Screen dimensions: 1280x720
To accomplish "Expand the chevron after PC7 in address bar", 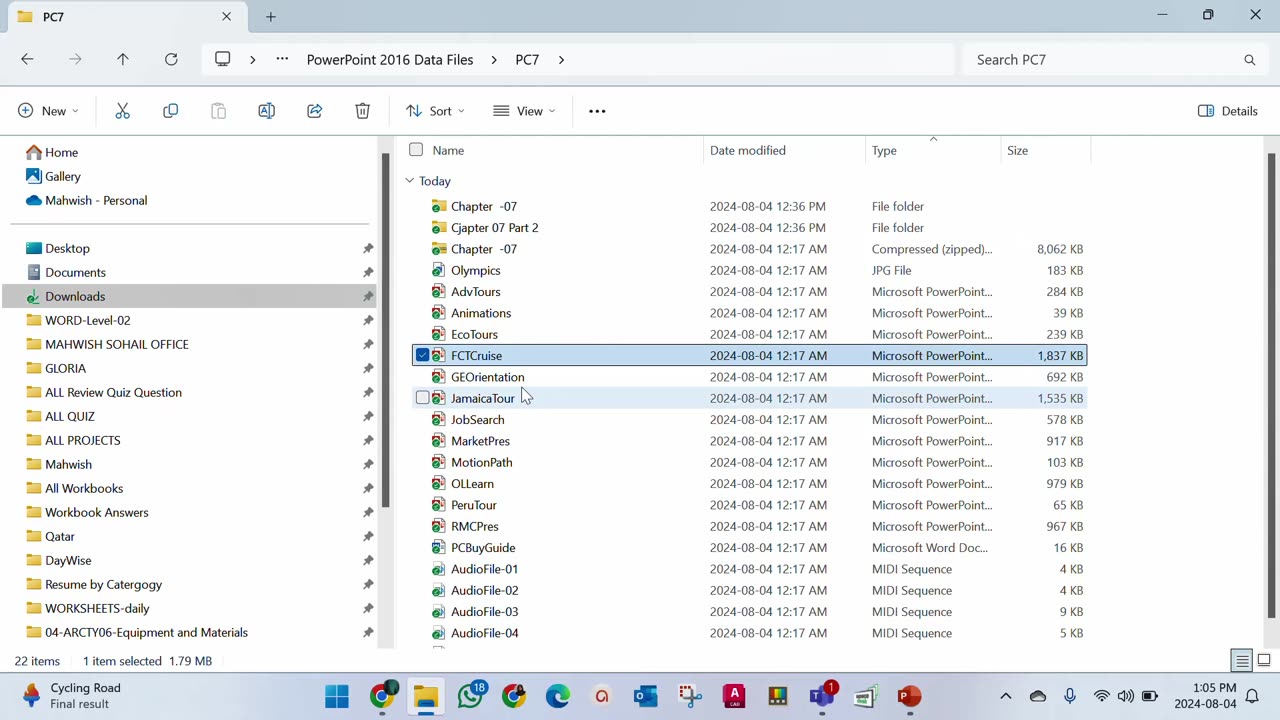I will 561,60.
